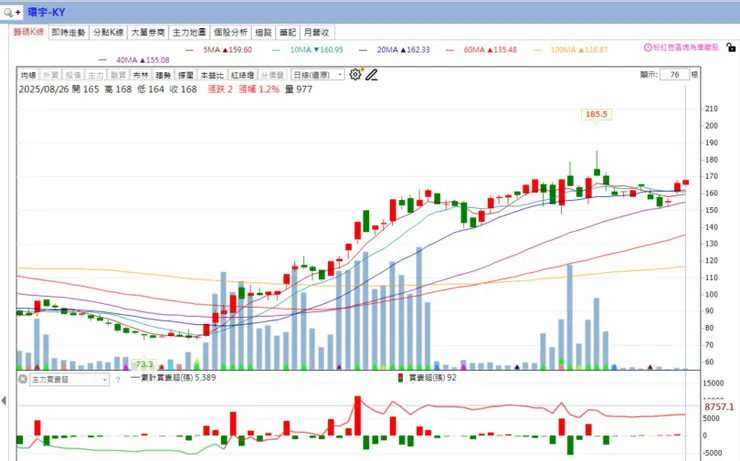
Task: Toggle the 撐壓 overlay button
Action: (186, 75)
